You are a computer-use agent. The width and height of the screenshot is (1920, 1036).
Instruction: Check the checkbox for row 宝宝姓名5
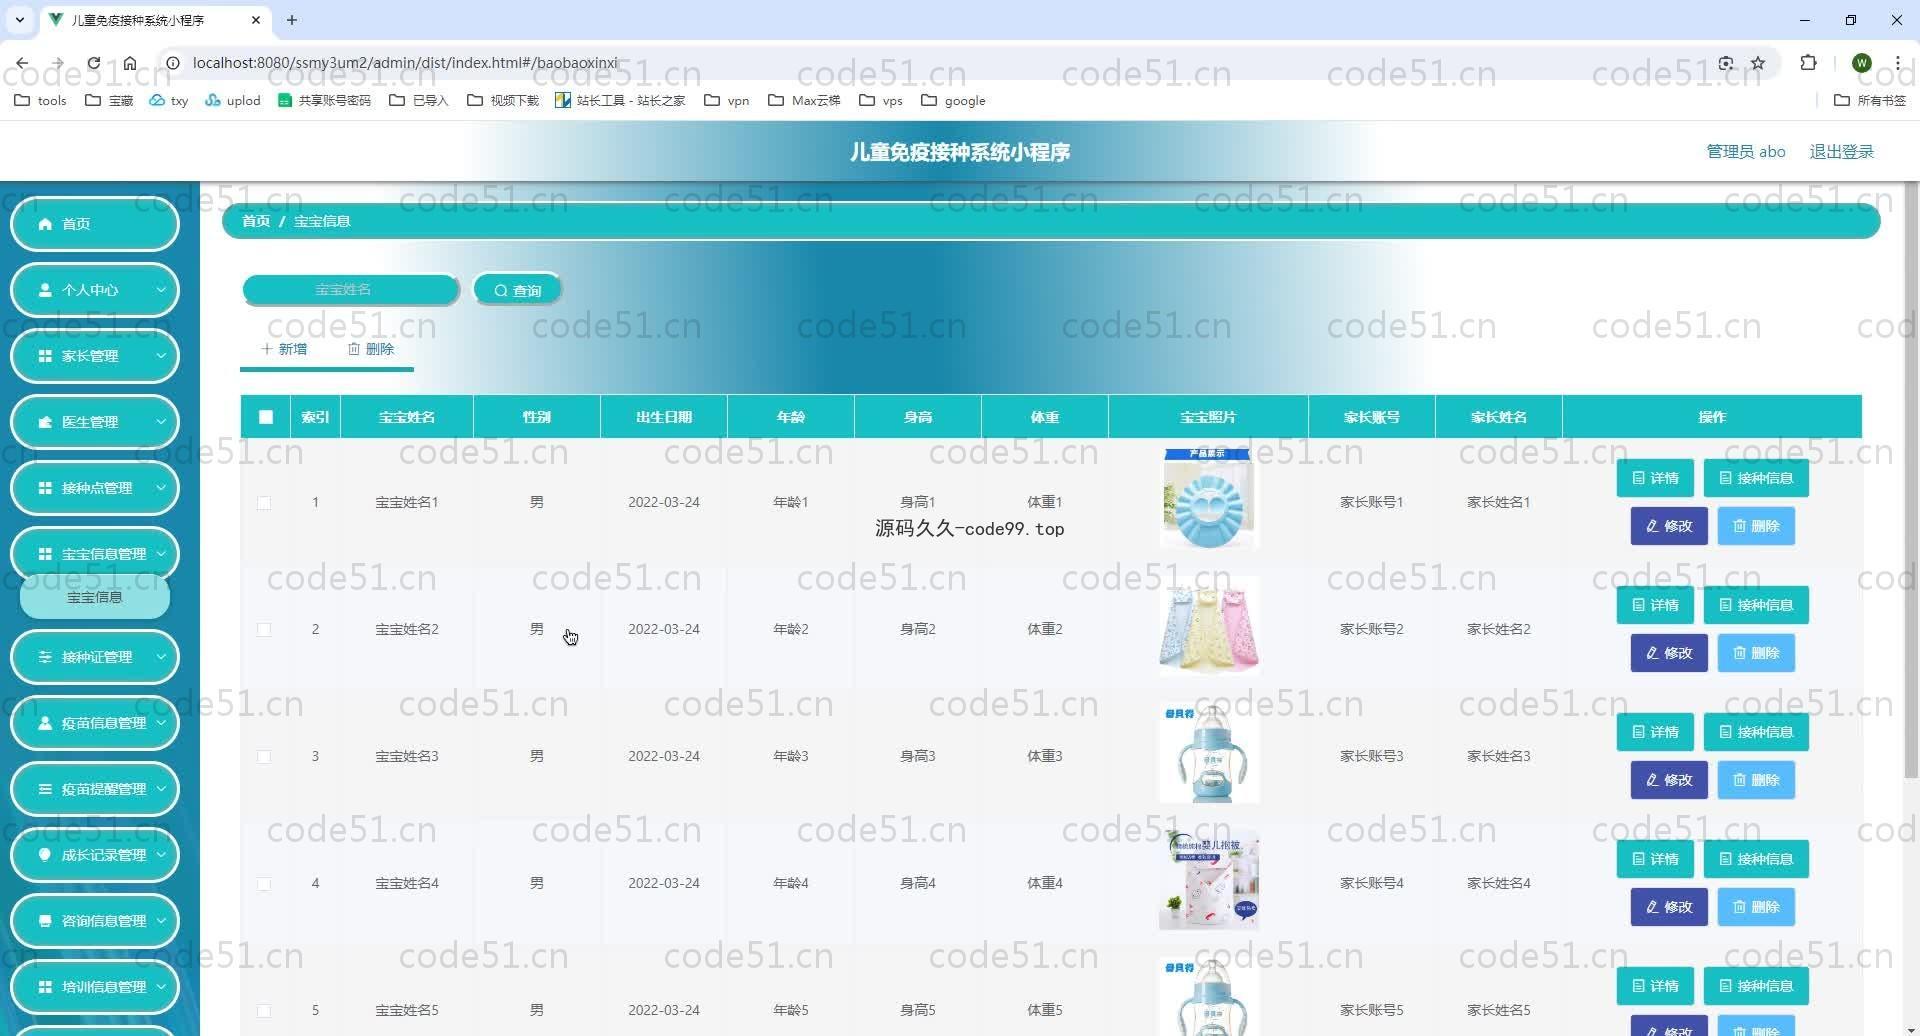(x=264, y=1011)
